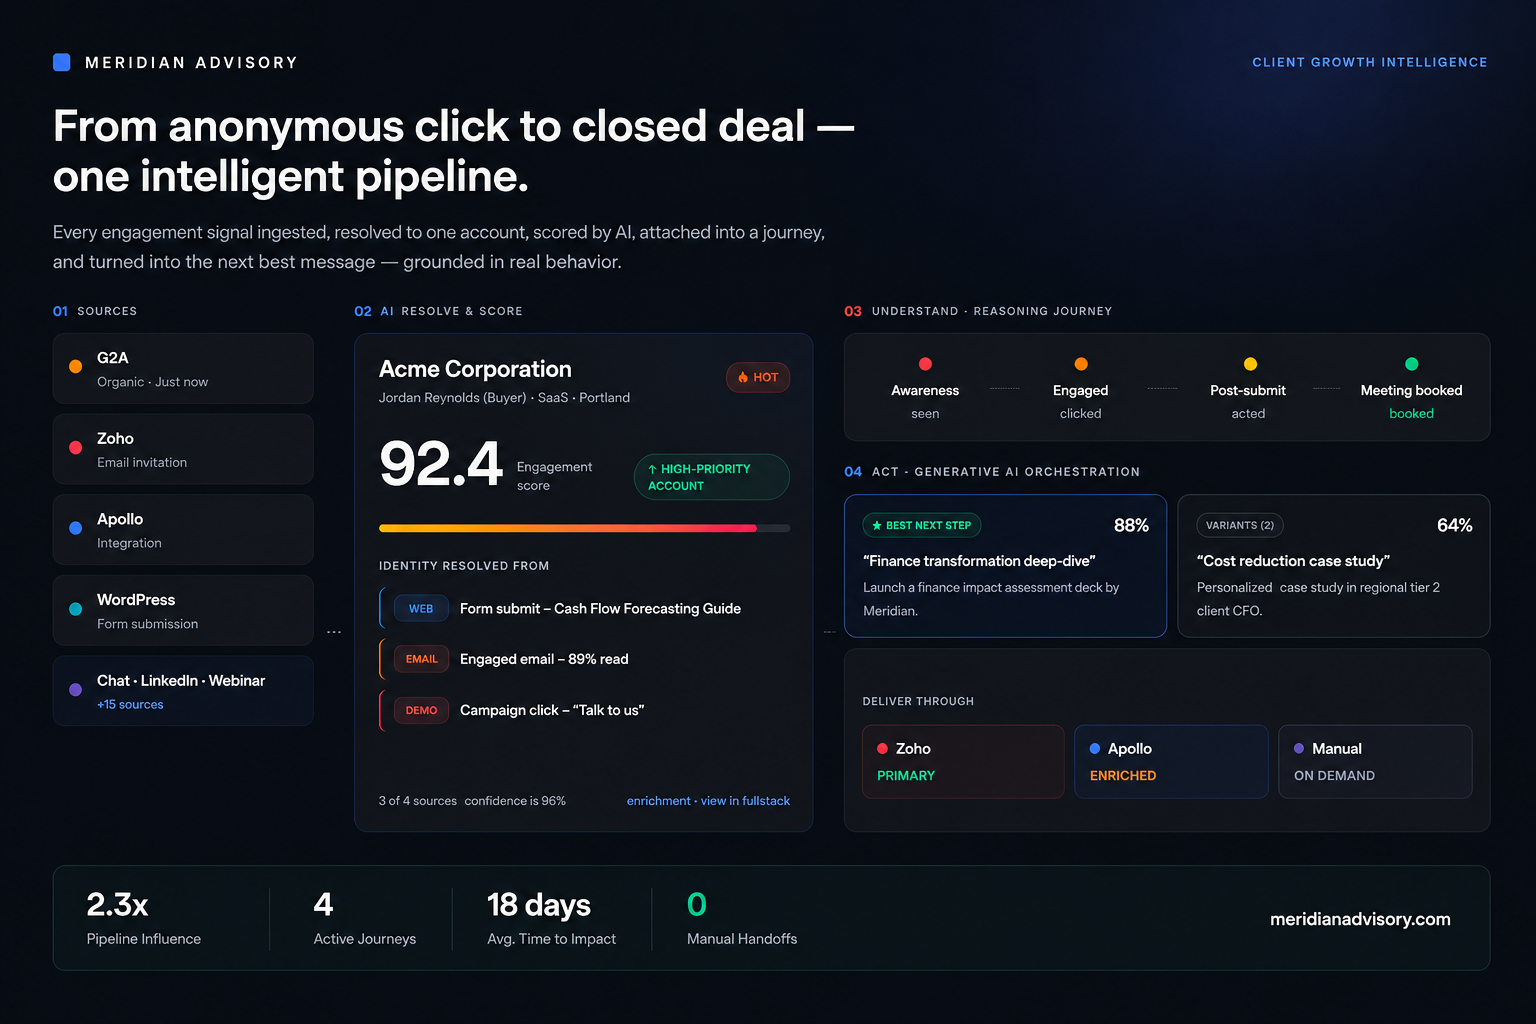Click the VARIANTS (2) pill
The height and width of the screenshot is (1024, 1536).
[x=1240, y=525]
